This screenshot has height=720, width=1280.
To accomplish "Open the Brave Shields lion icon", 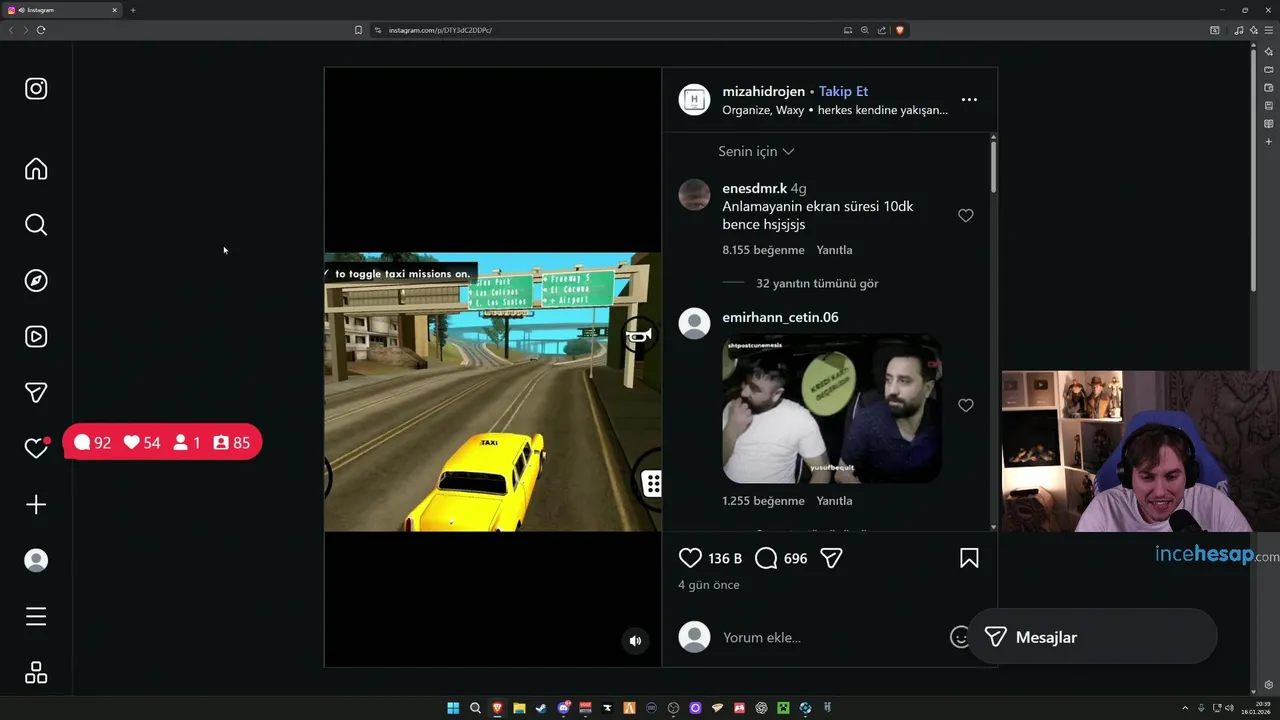I will (899, 30).
